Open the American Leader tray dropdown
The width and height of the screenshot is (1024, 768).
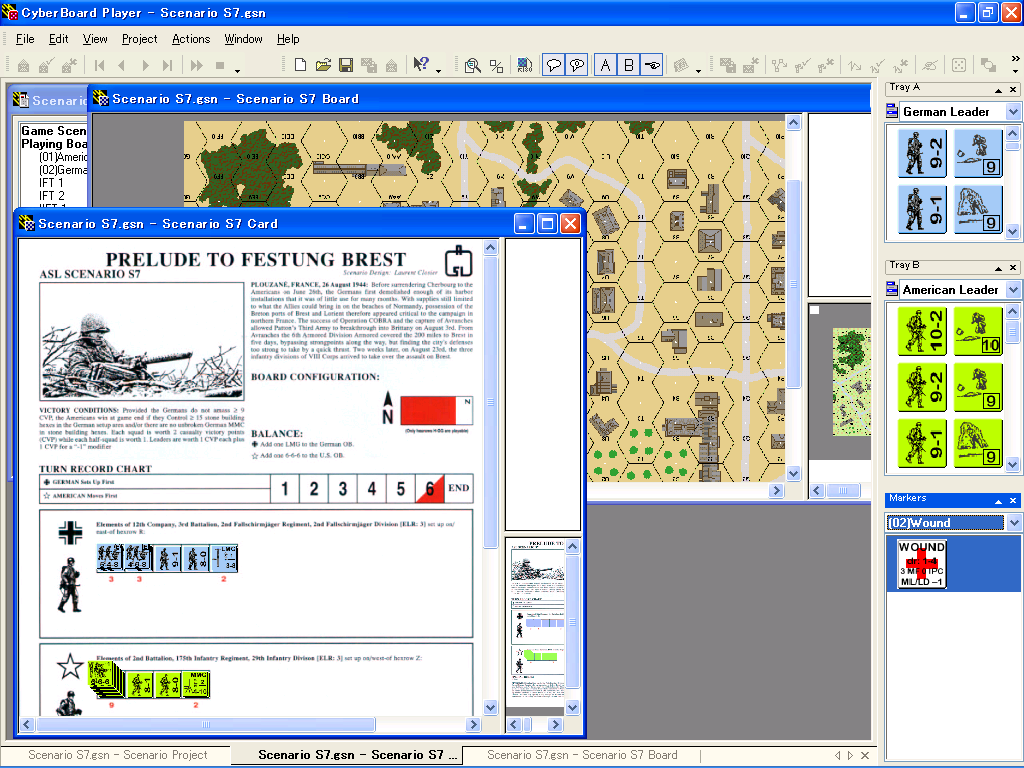click(x=1013, y=289)
